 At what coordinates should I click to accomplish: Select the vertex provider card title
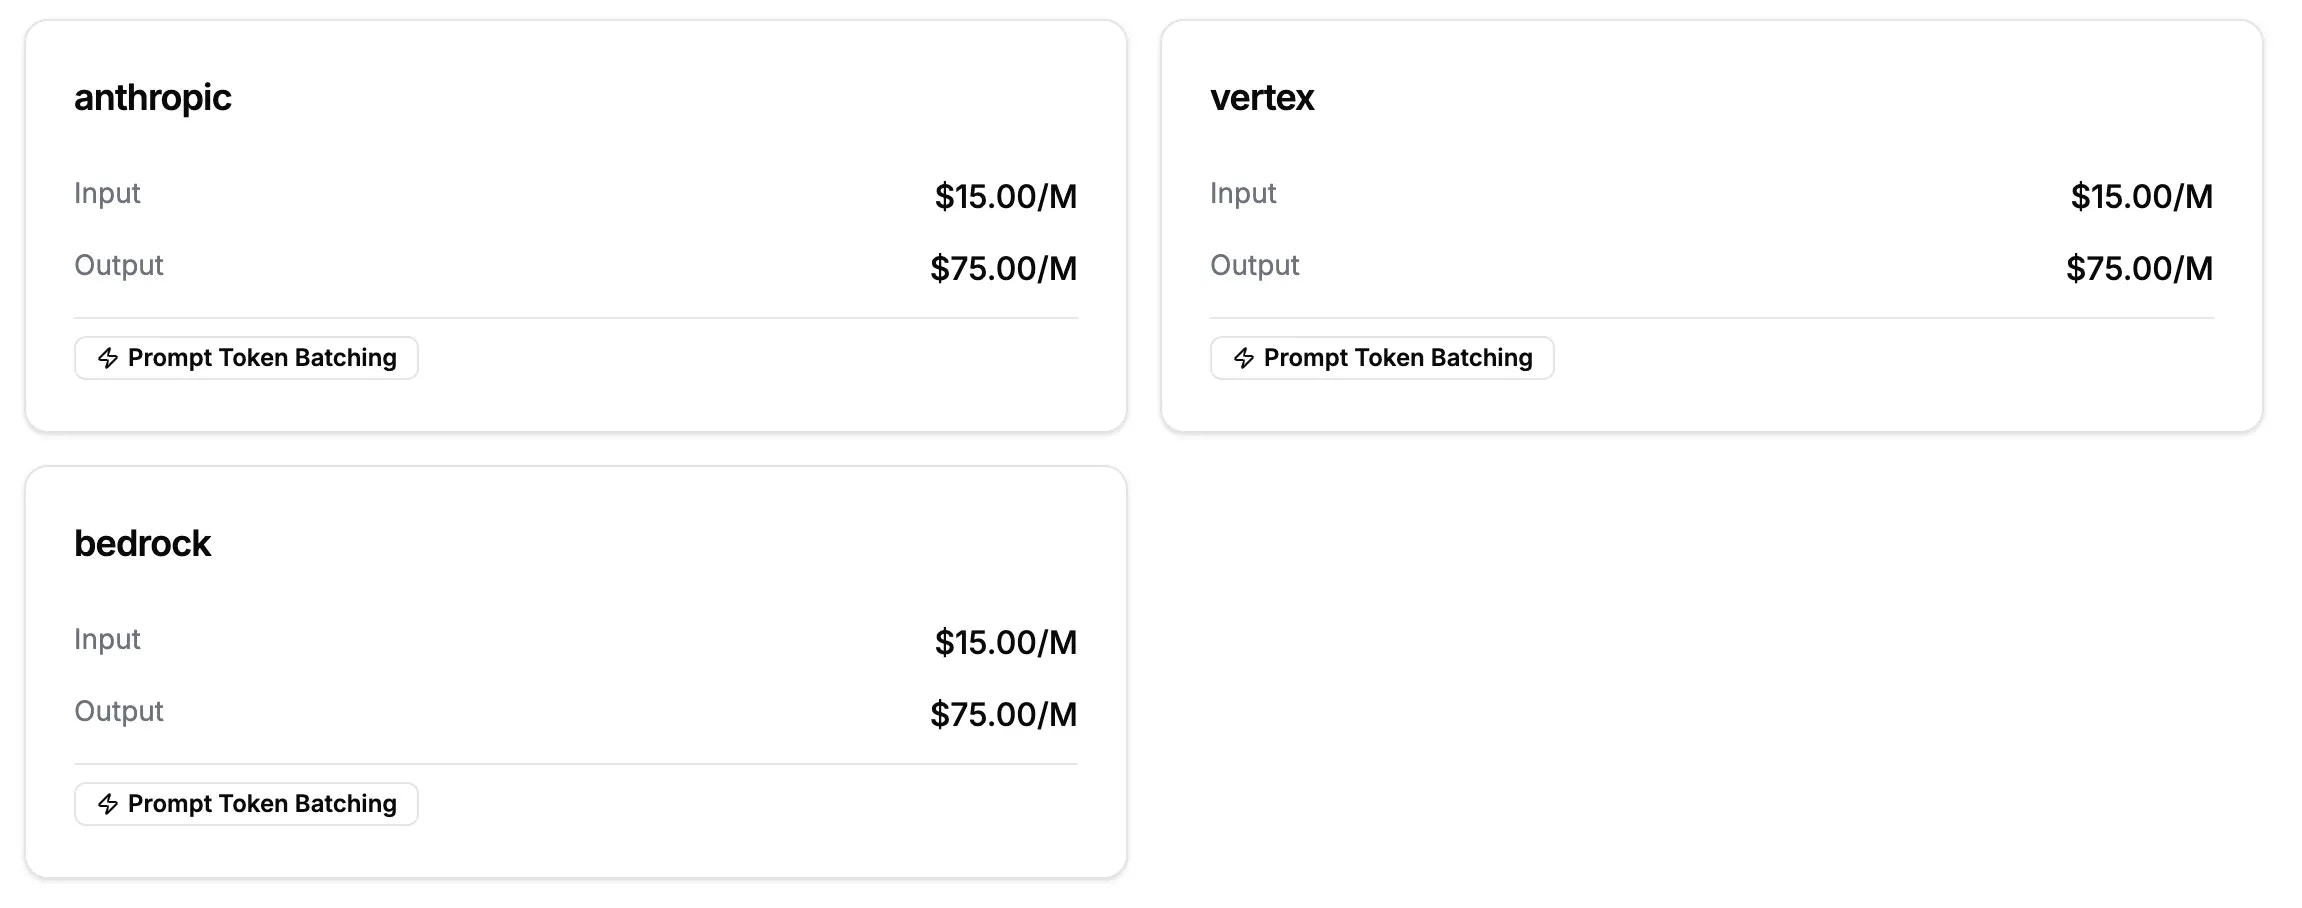(1262, 97)
